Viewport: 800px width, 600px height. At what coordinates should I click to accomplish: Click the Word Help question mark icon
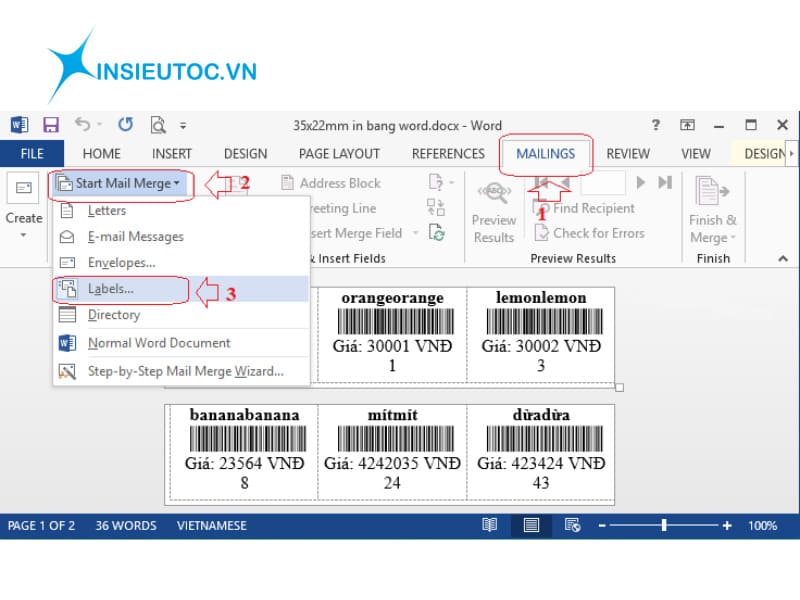(655, 125)
